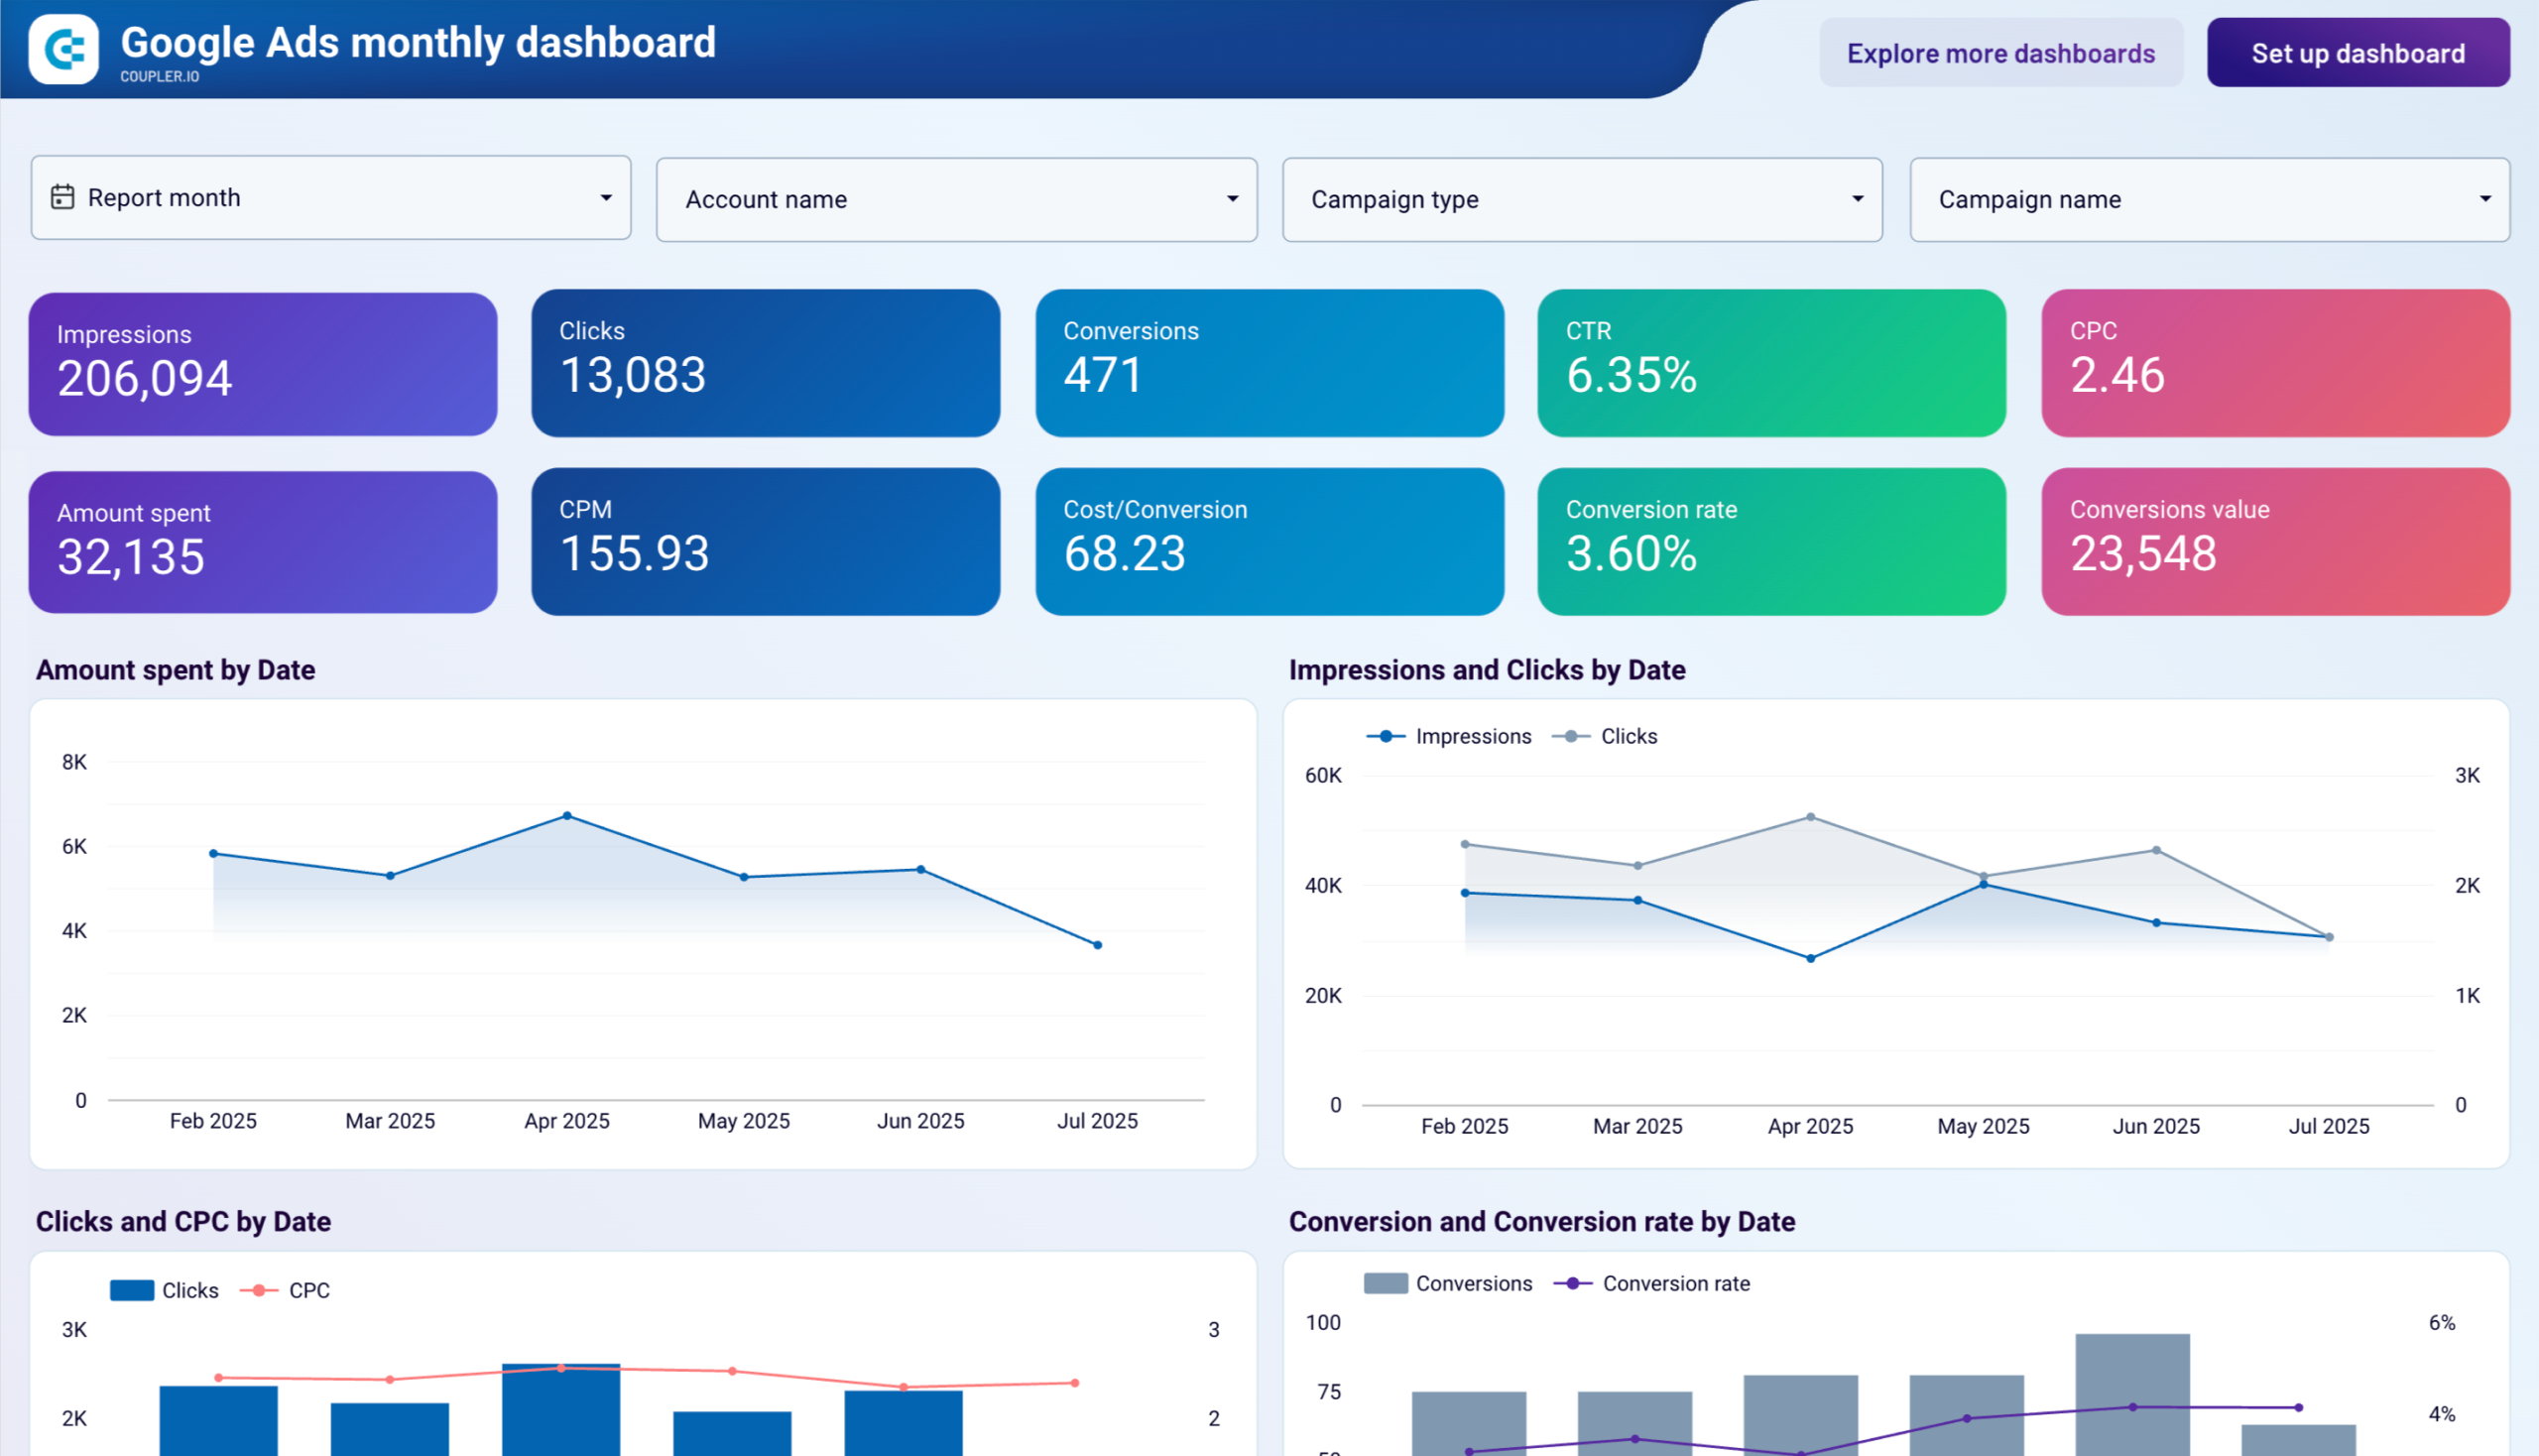Open the Campaign type filter
The image size is (2539, 1456).
[1582, 200]
